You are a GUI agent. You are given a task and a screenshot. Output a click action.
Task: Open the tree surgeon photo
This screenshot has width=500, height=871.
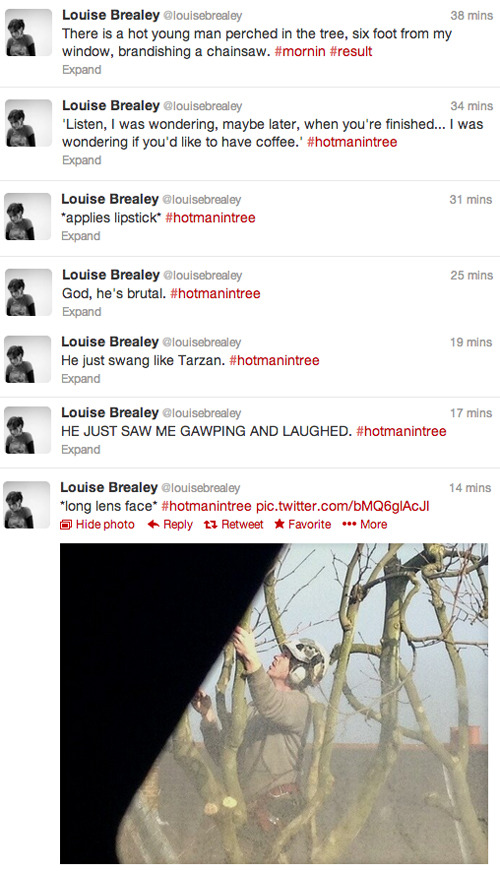click(x=274, y=703)
